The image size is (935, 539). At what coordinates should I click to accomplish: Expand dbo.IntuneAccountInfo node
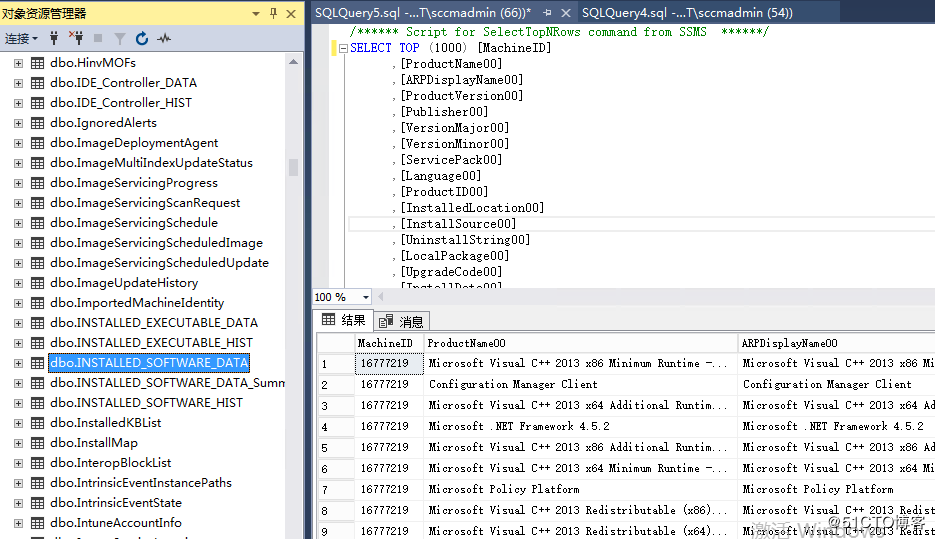click(x=18, y=523)
